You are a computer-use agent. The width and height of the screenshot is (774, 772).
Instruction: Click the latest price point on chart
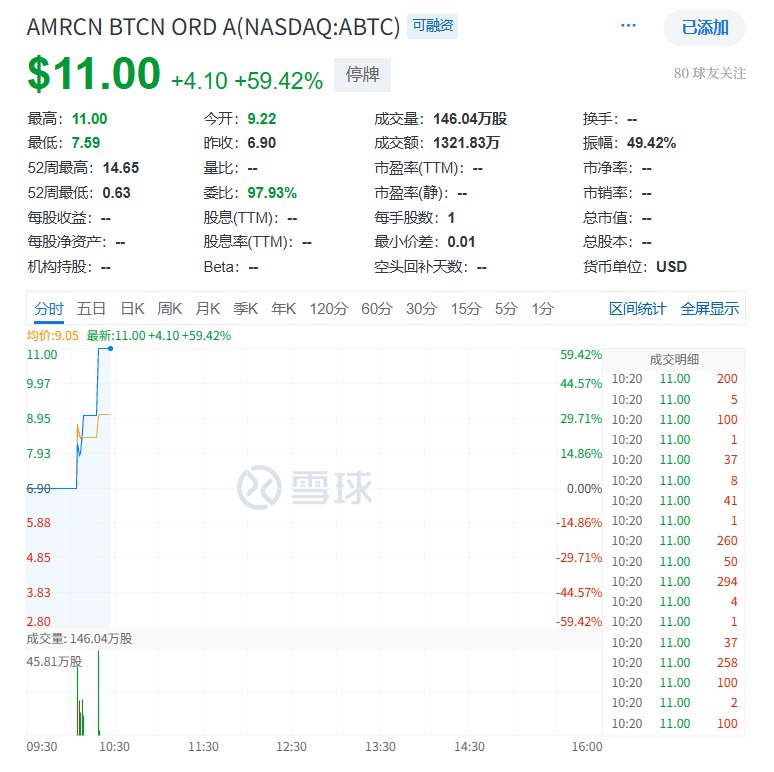[x=110, y=349]
